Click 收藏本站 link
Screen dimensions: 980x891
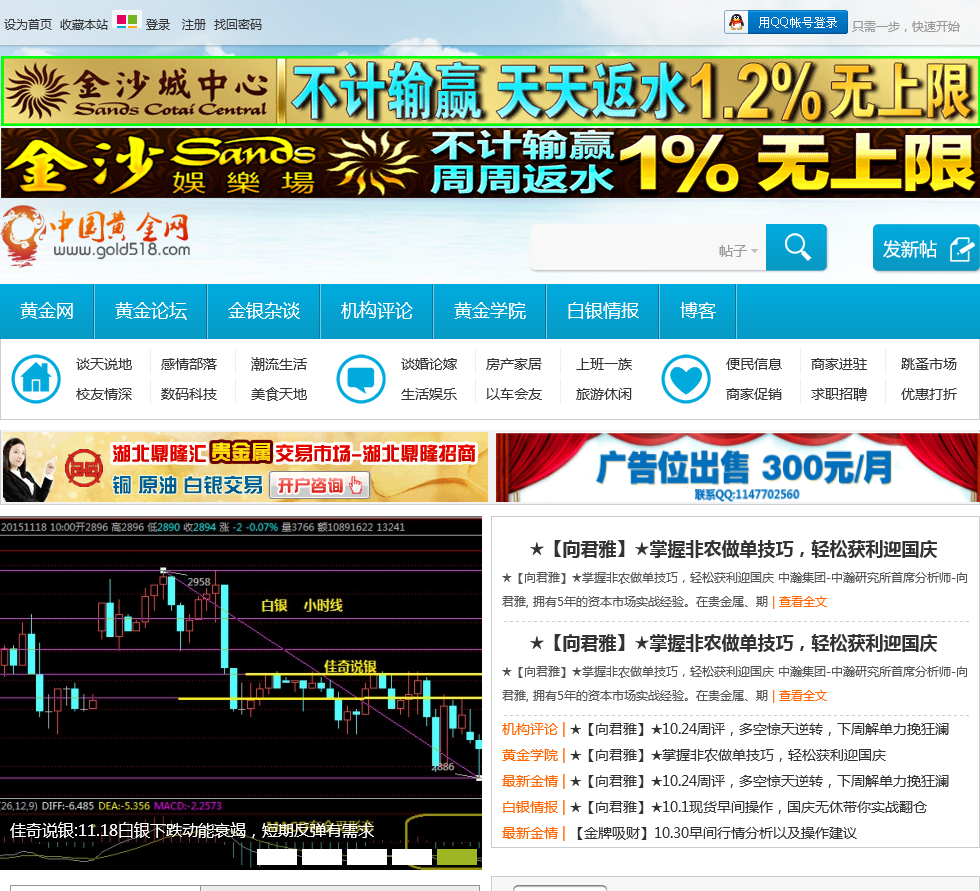(x=84, y=25)
